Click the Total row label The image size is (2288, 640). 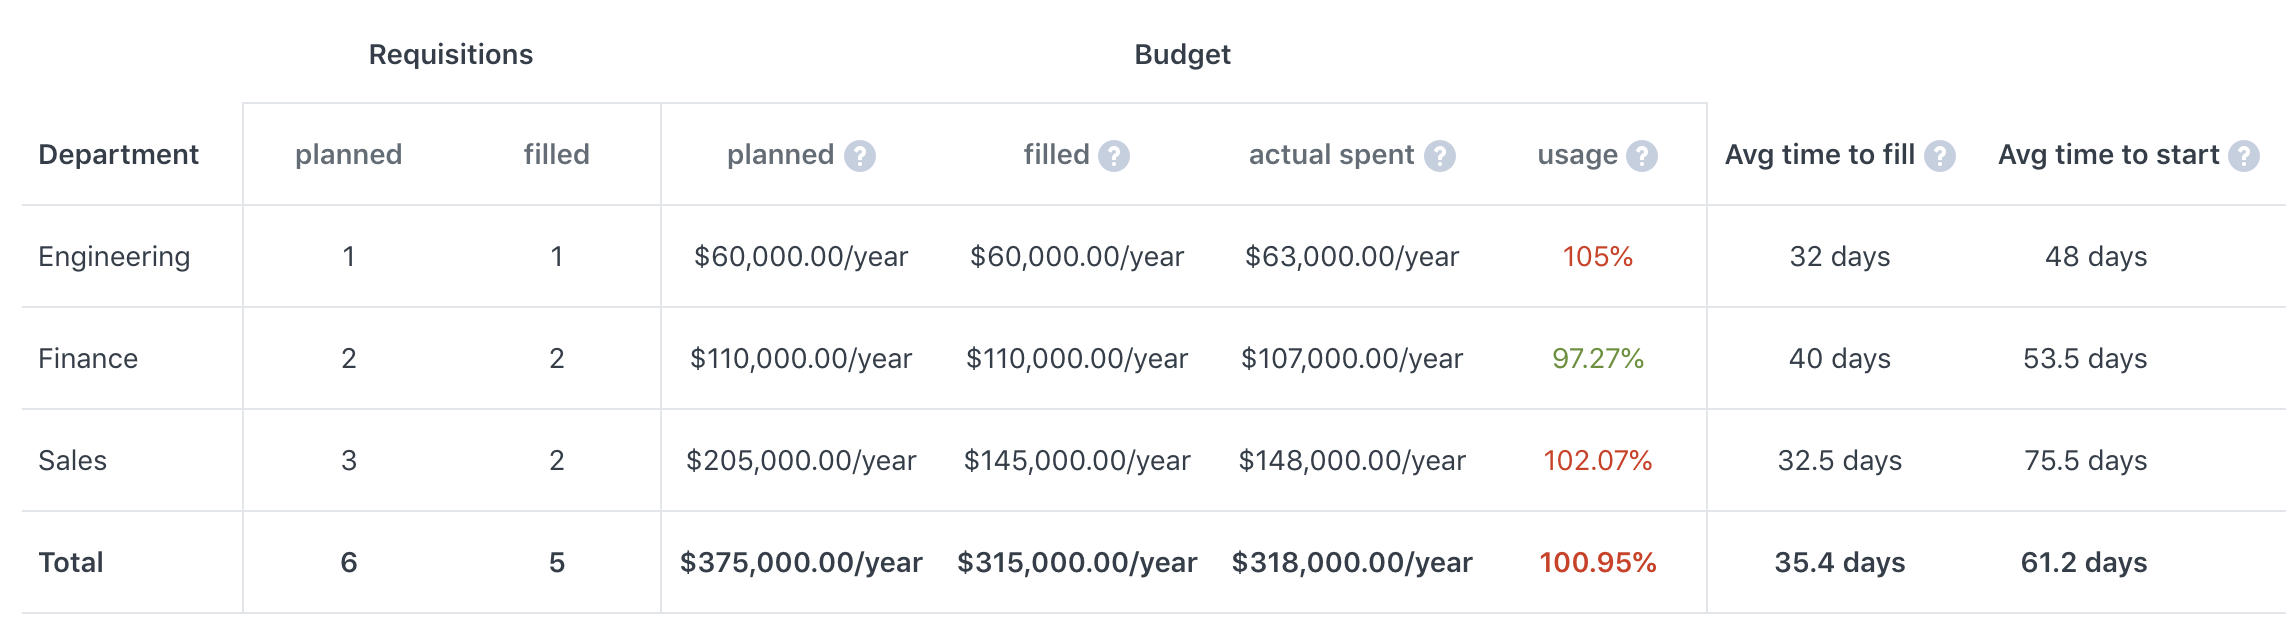click(70, 563)
